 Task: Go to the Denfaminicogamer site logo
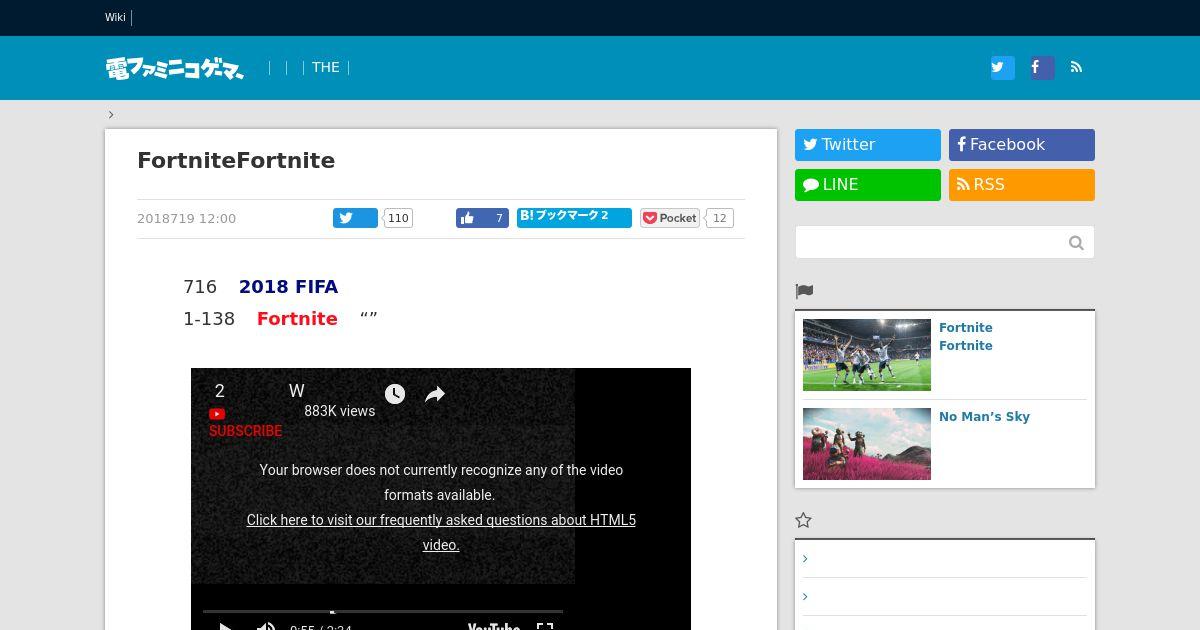pyautogui.click(x=175, y=68)
